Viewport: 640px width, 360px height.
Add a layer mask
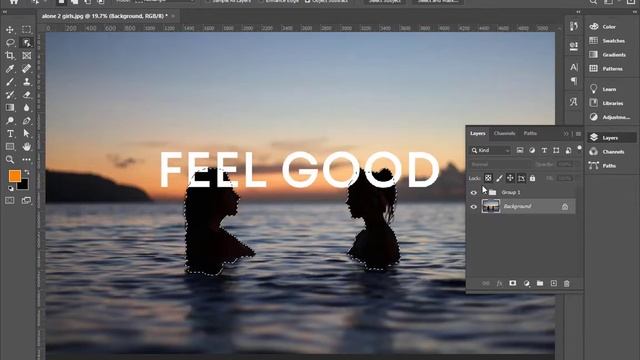coord(513,283)
